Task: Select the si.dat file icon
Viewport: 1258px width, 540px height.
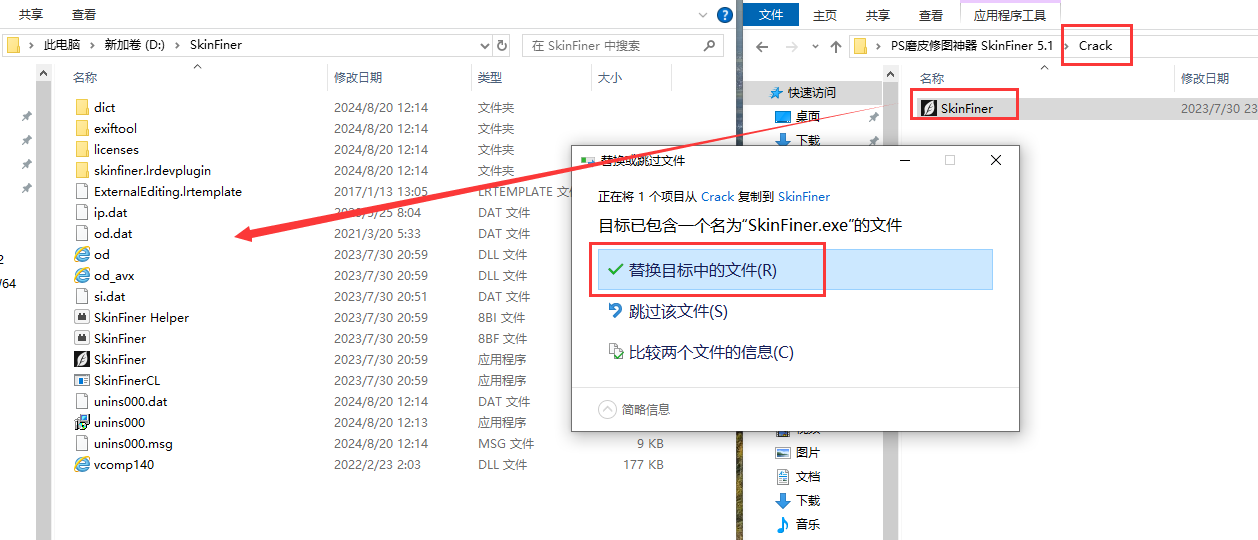Action: 82,296
